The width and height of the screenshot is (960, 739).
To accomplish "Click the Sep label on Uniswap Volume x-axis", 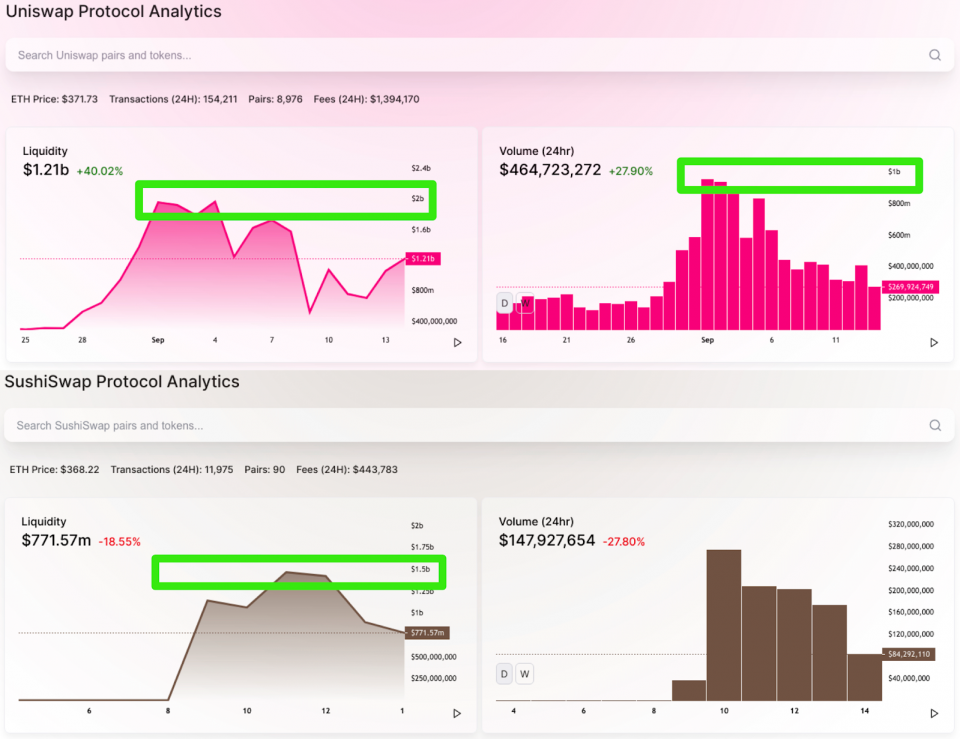I will 708,340.
